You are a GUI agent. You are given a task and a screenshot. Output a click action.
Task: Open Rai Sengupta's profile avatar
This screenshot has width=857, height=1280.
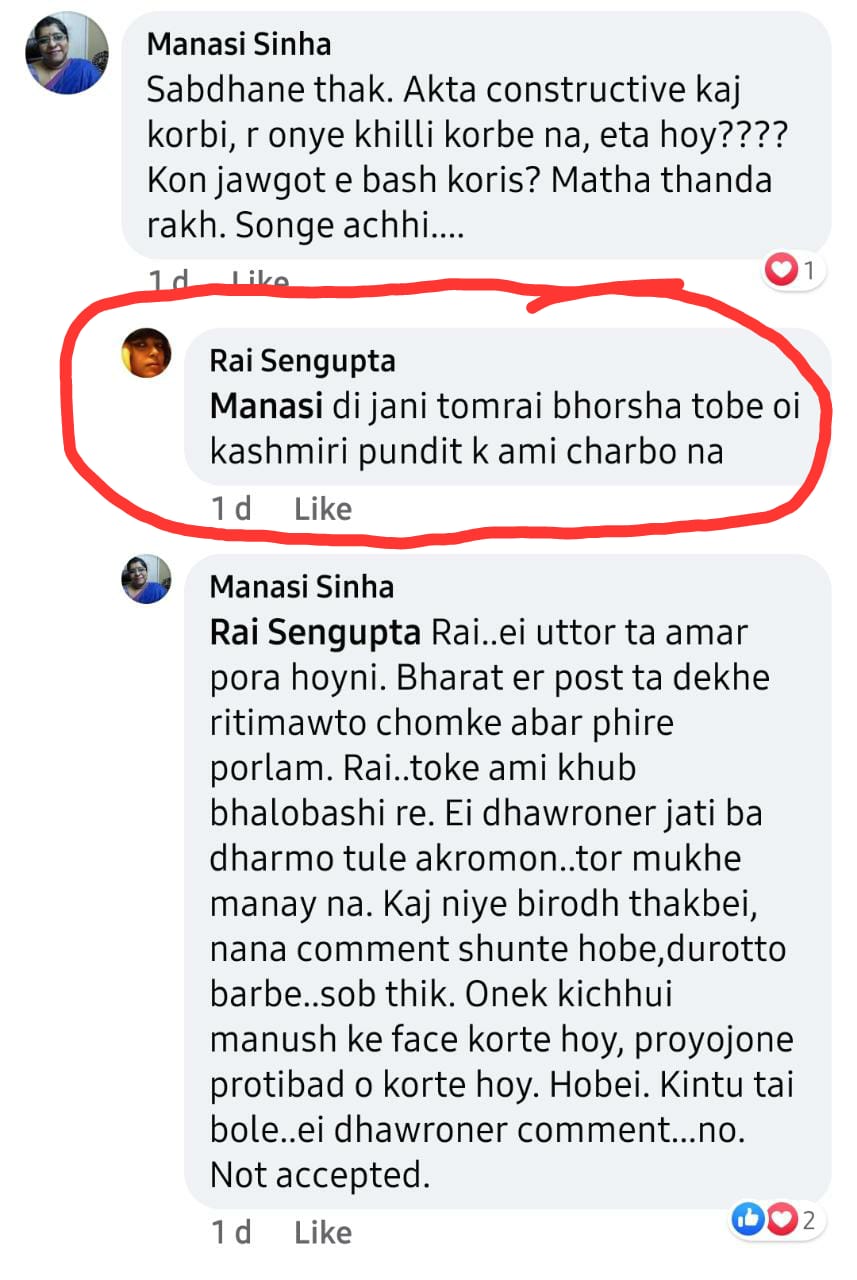(x=146, y=354)
